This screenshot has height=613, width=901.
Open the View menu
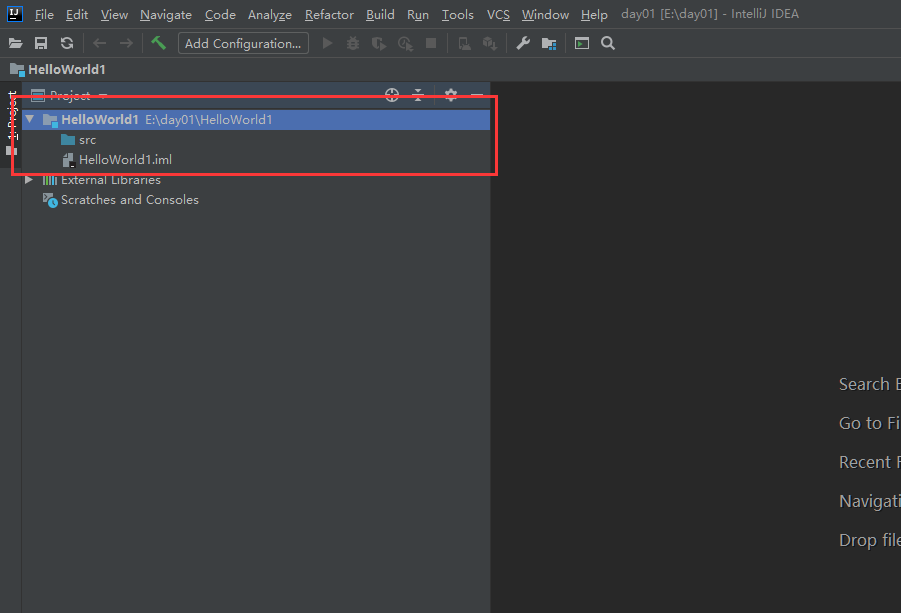(x=114, y=14)
